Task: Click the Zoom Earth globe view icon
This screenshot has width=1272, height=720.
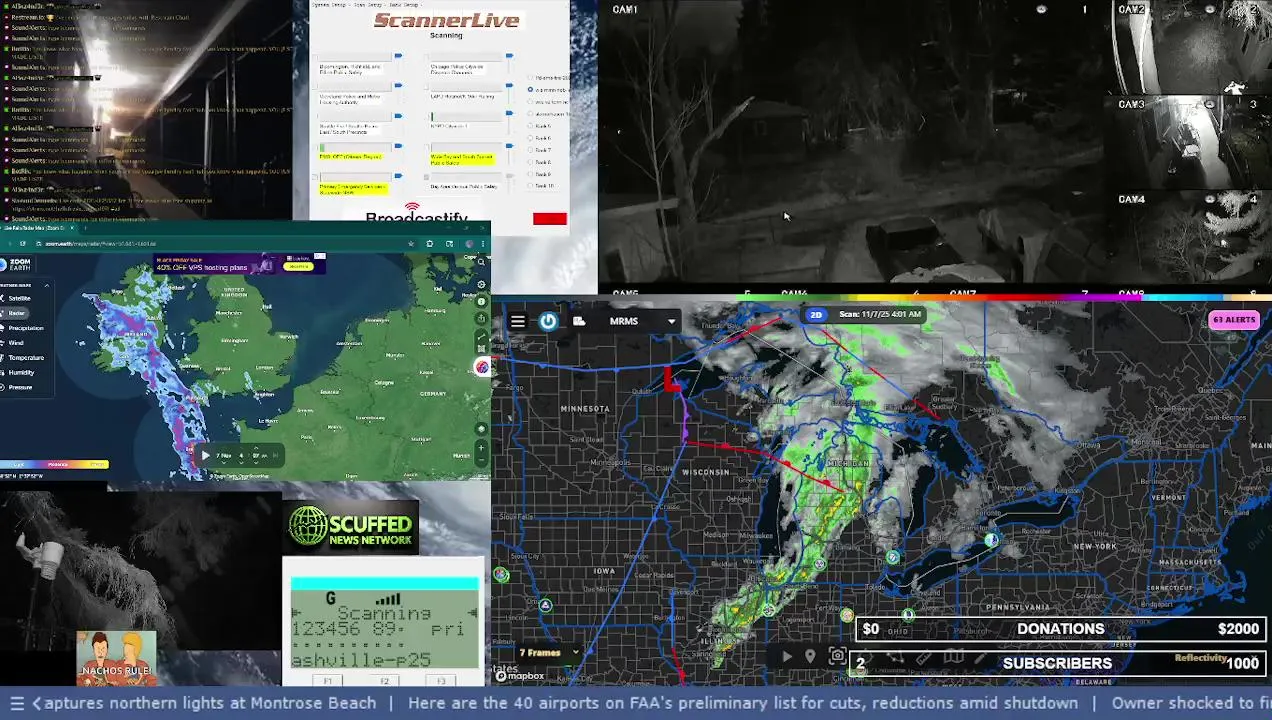Action: 481,428
